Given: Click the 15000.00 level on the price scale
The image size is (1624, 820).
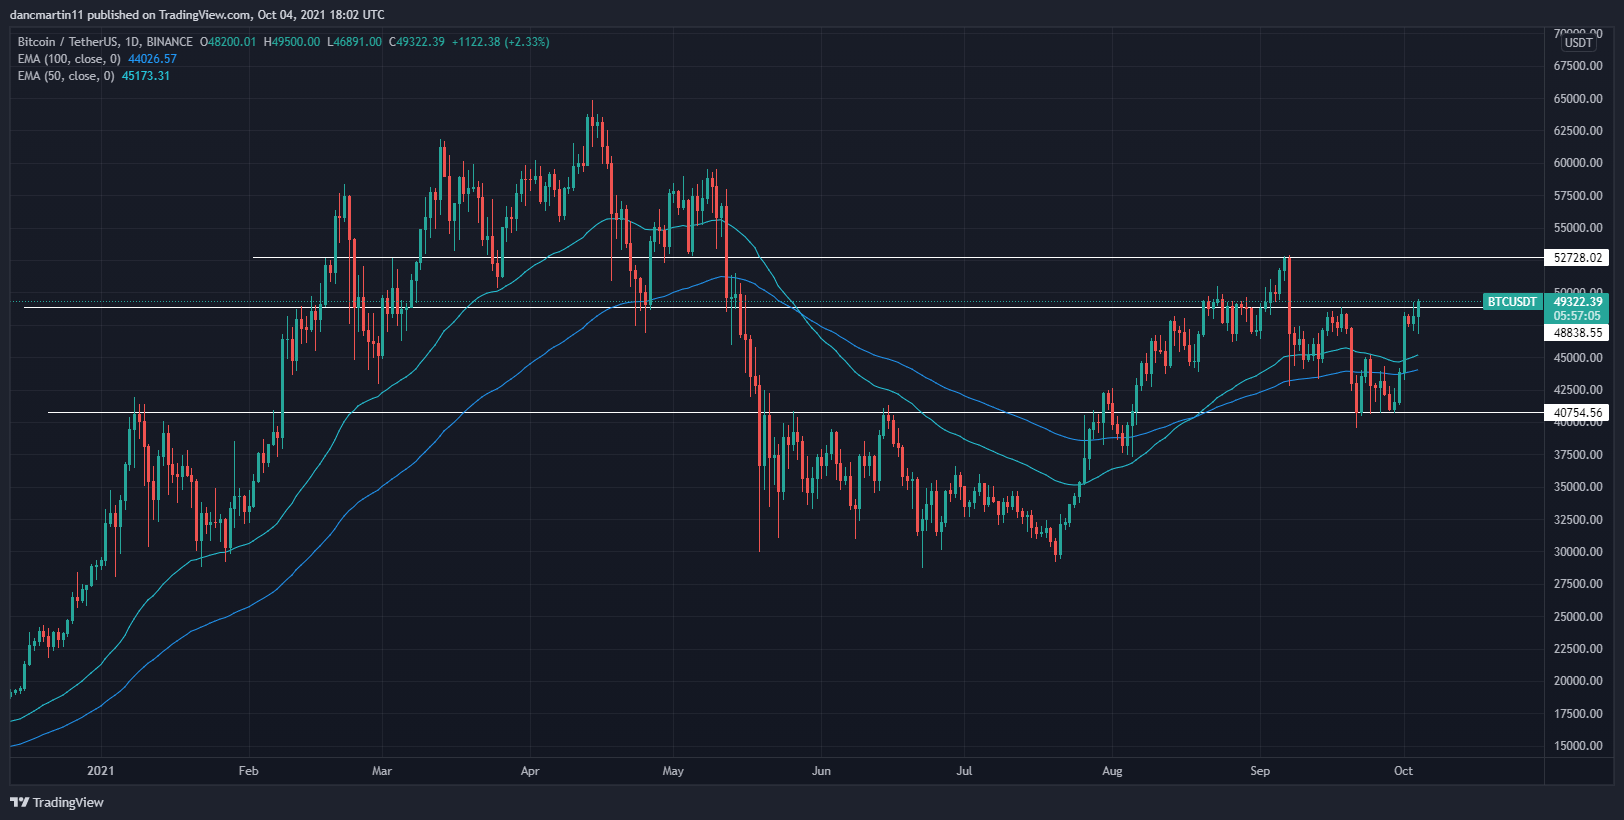Looking at the screenshot, I should click(x=1577, y=746).
